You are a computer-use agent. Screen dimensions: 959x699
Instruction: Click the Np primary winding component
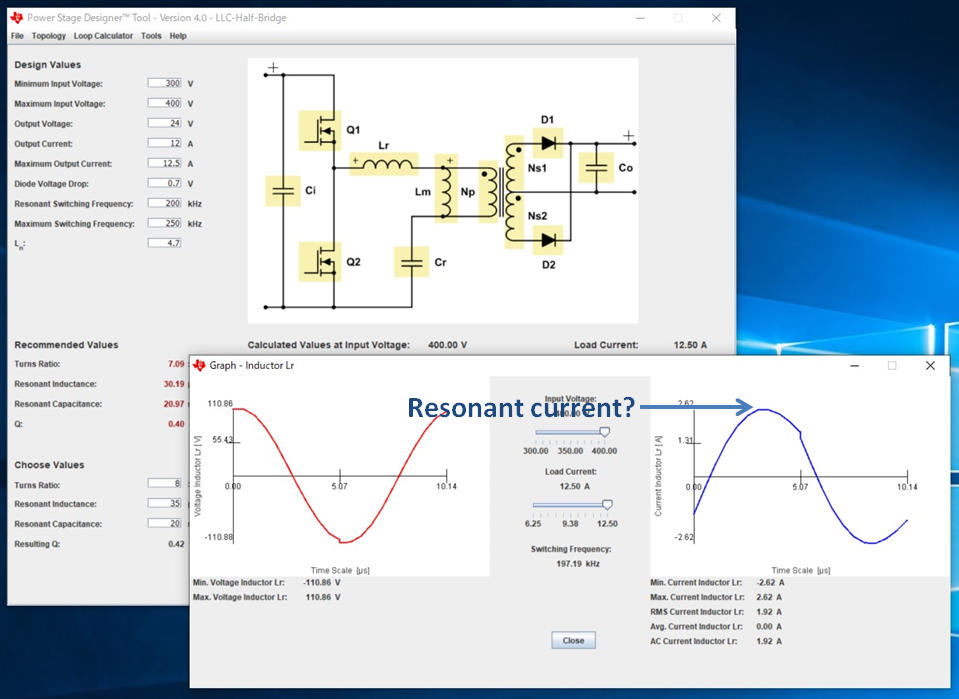pyautogui.click(x=488, y=191)
